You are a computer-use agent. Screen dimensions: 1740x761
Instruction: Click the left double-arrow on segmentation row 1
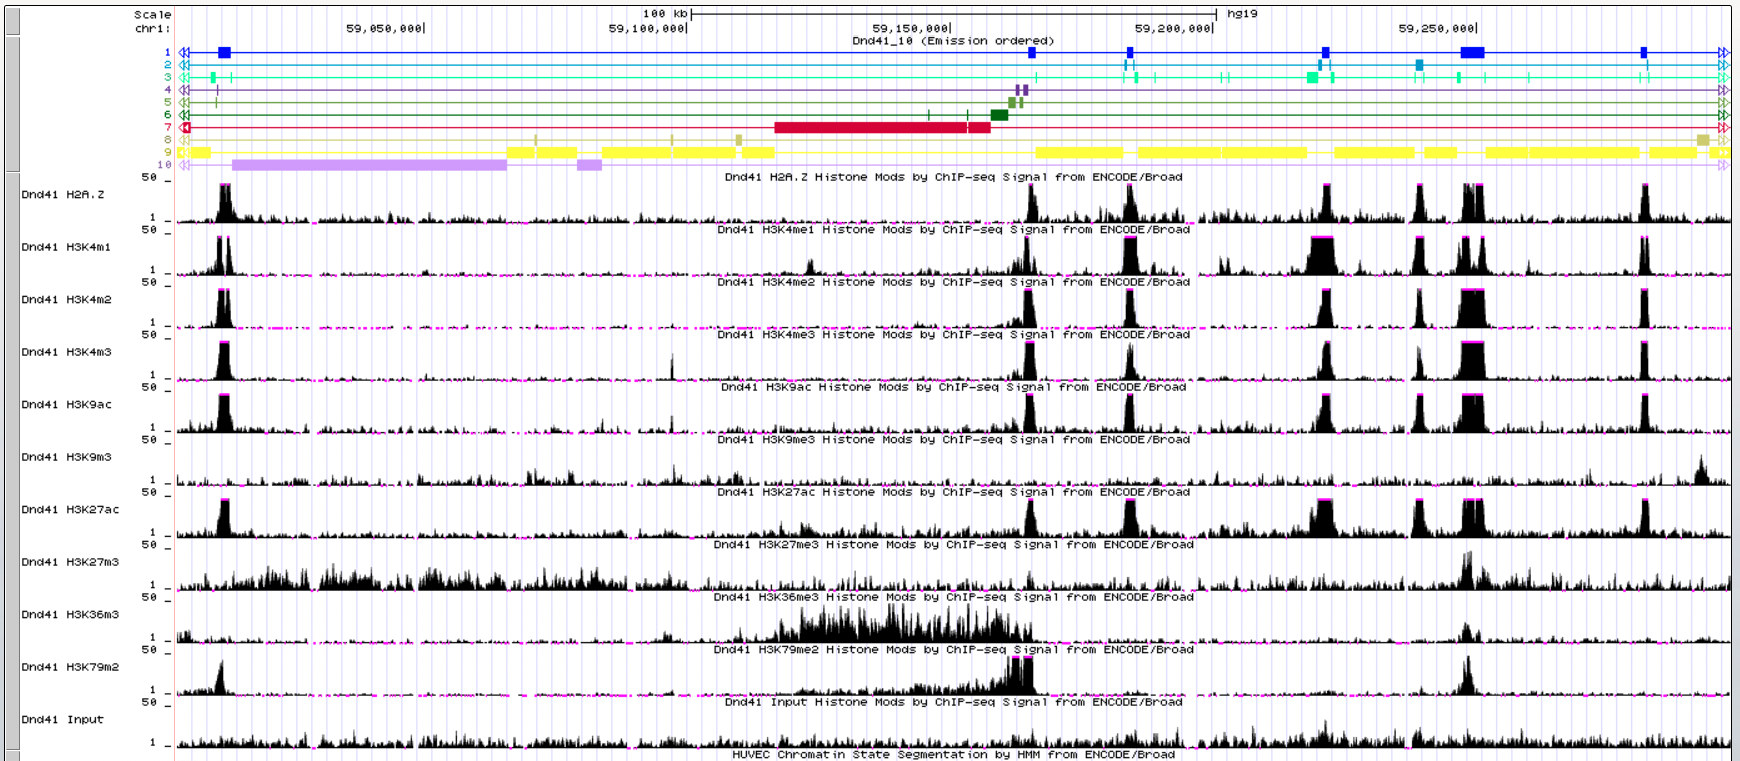click(184, 52)
